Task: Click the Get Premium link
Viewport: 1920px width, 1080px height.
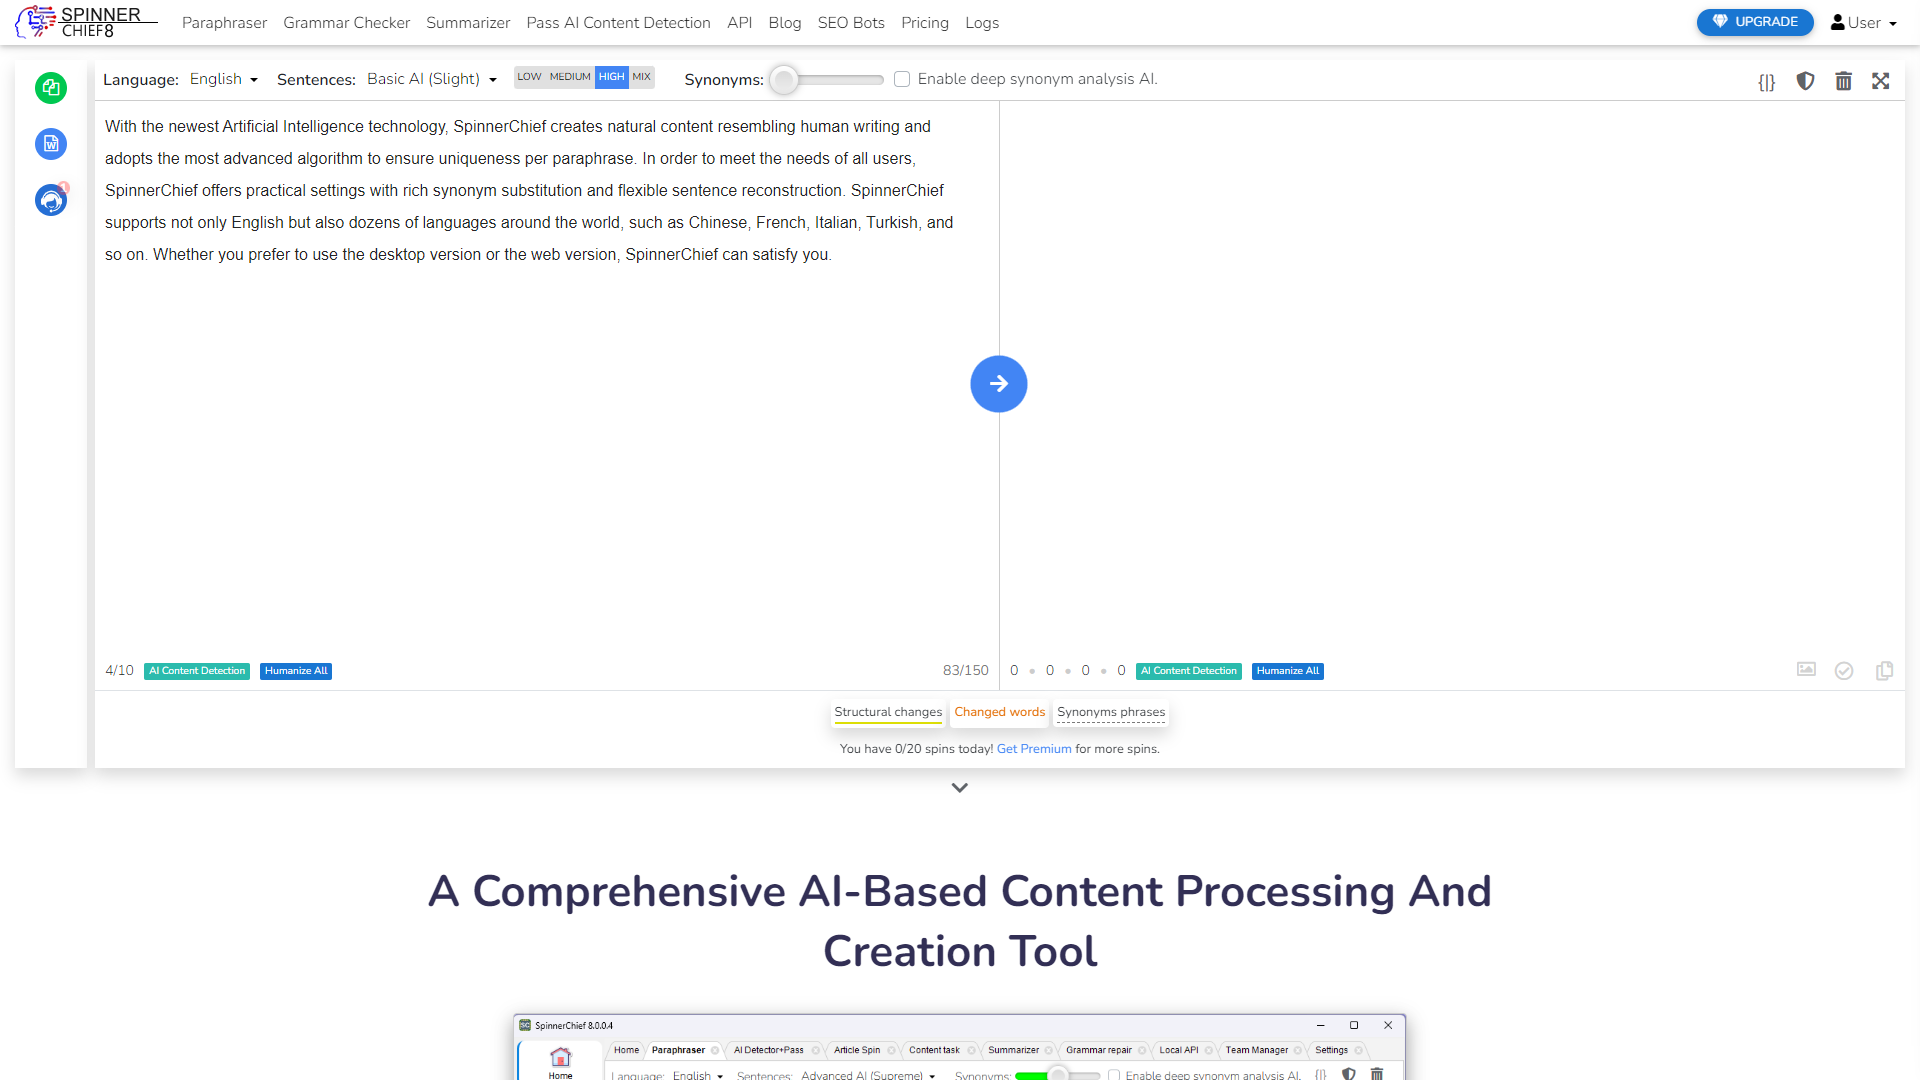Action: pos(1033,749)
